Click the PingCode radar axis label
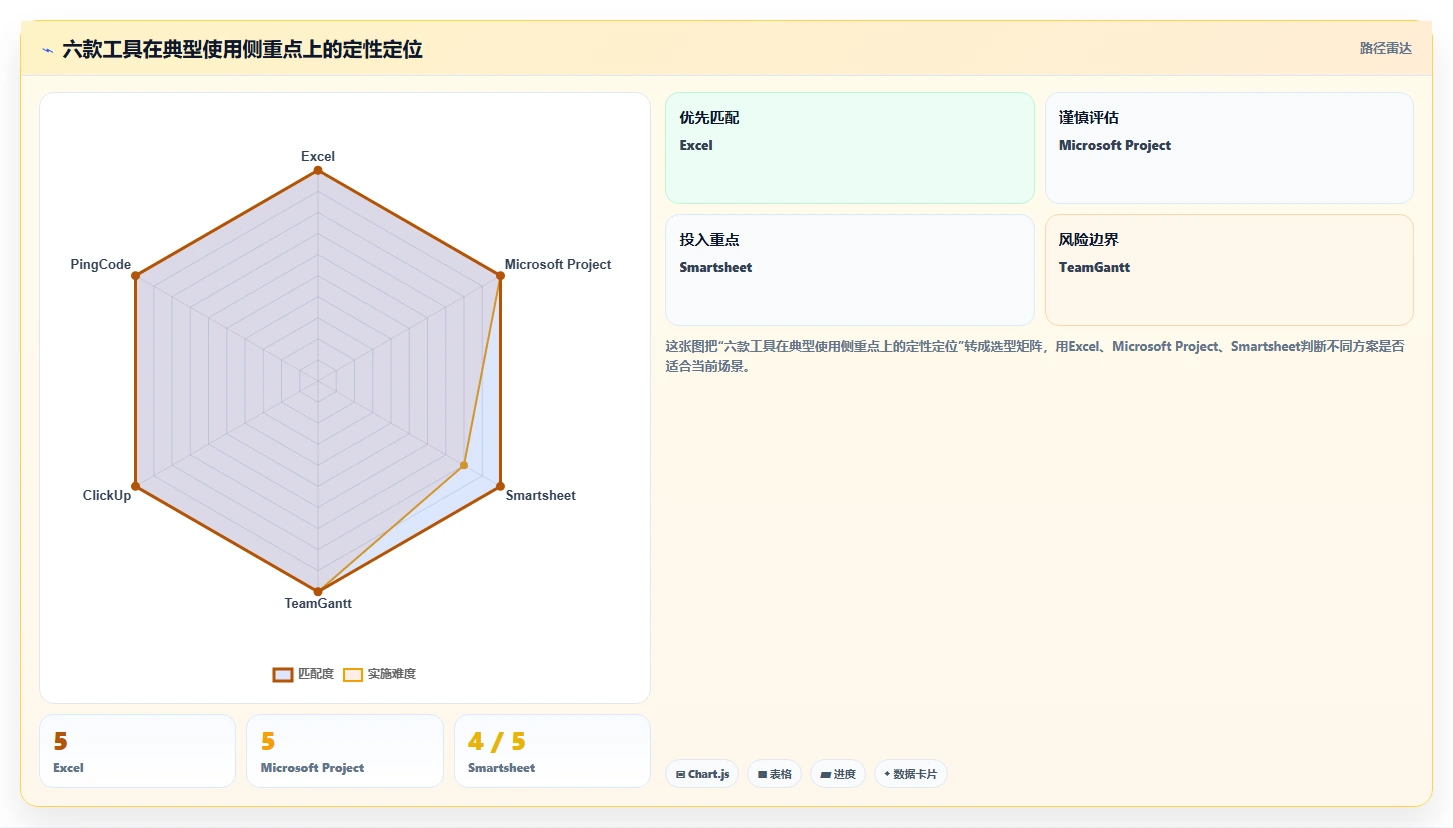 101,264
